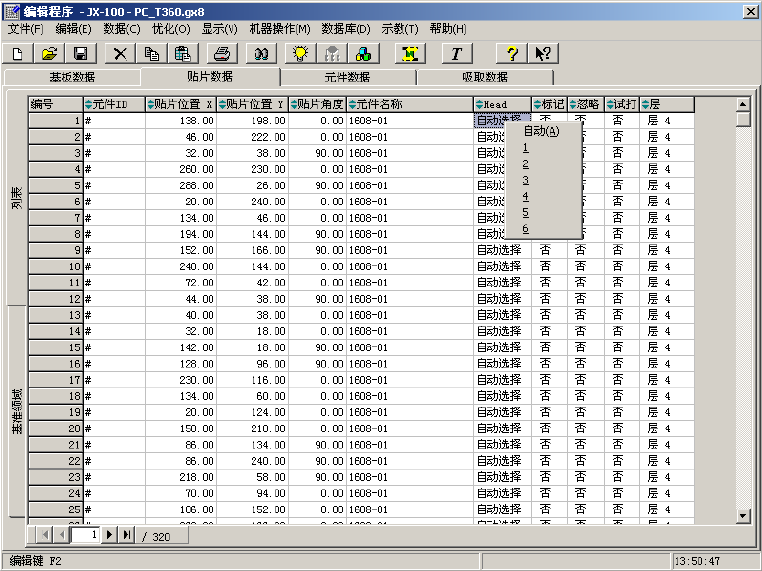Image resolution: width=762 pixels, height=571 pixels.
Task: Click the vertical scrollbar down arrow
Action: click(743, 516)
